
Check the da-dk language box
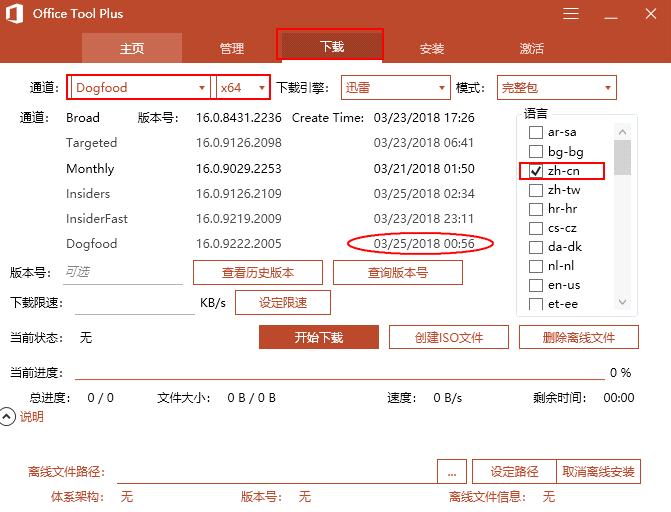(x=535, y=247)
